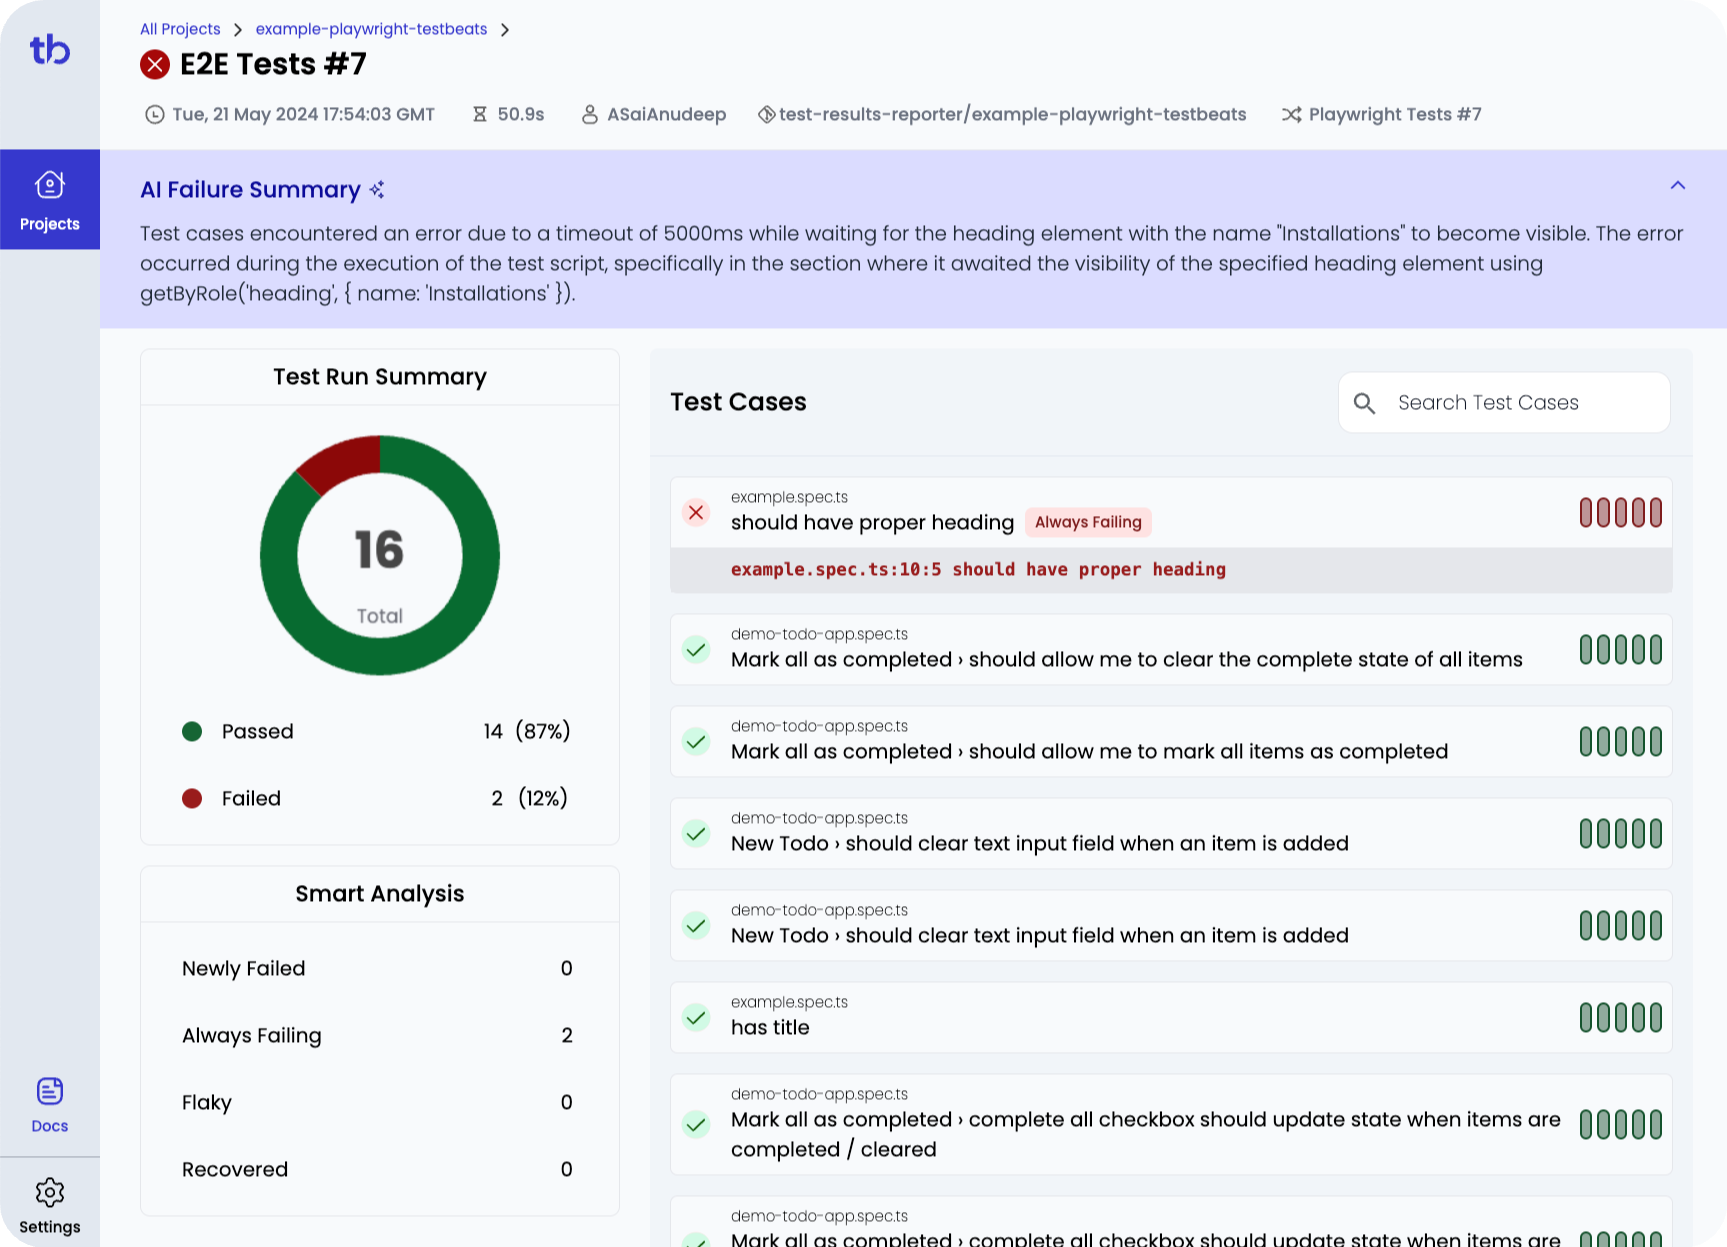Click the tb TestBeats logo
1727x1247 pixels.
[x=49, y=49]
